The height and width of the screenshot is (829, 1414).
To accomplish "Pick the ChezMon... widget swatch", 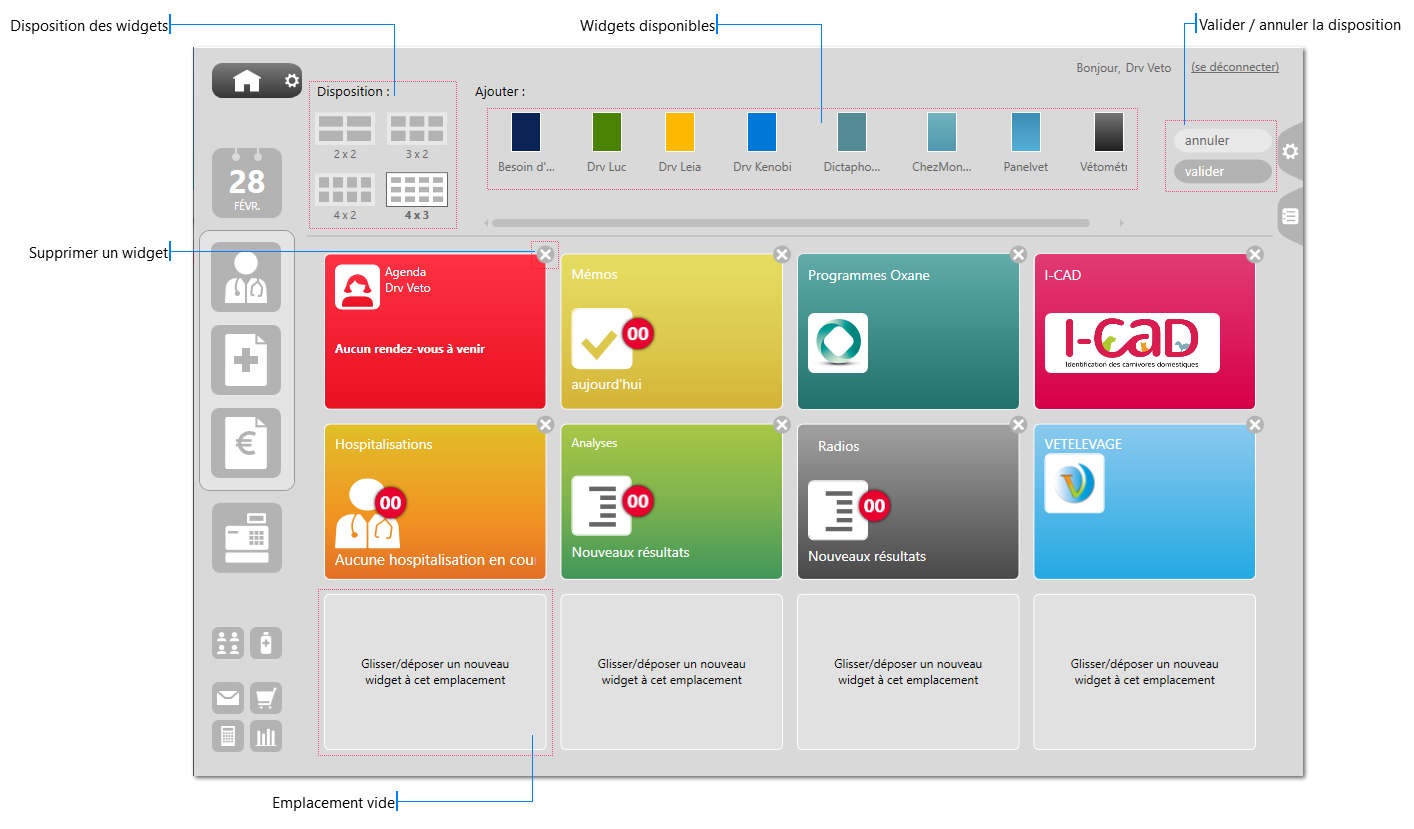I will 942,132.
